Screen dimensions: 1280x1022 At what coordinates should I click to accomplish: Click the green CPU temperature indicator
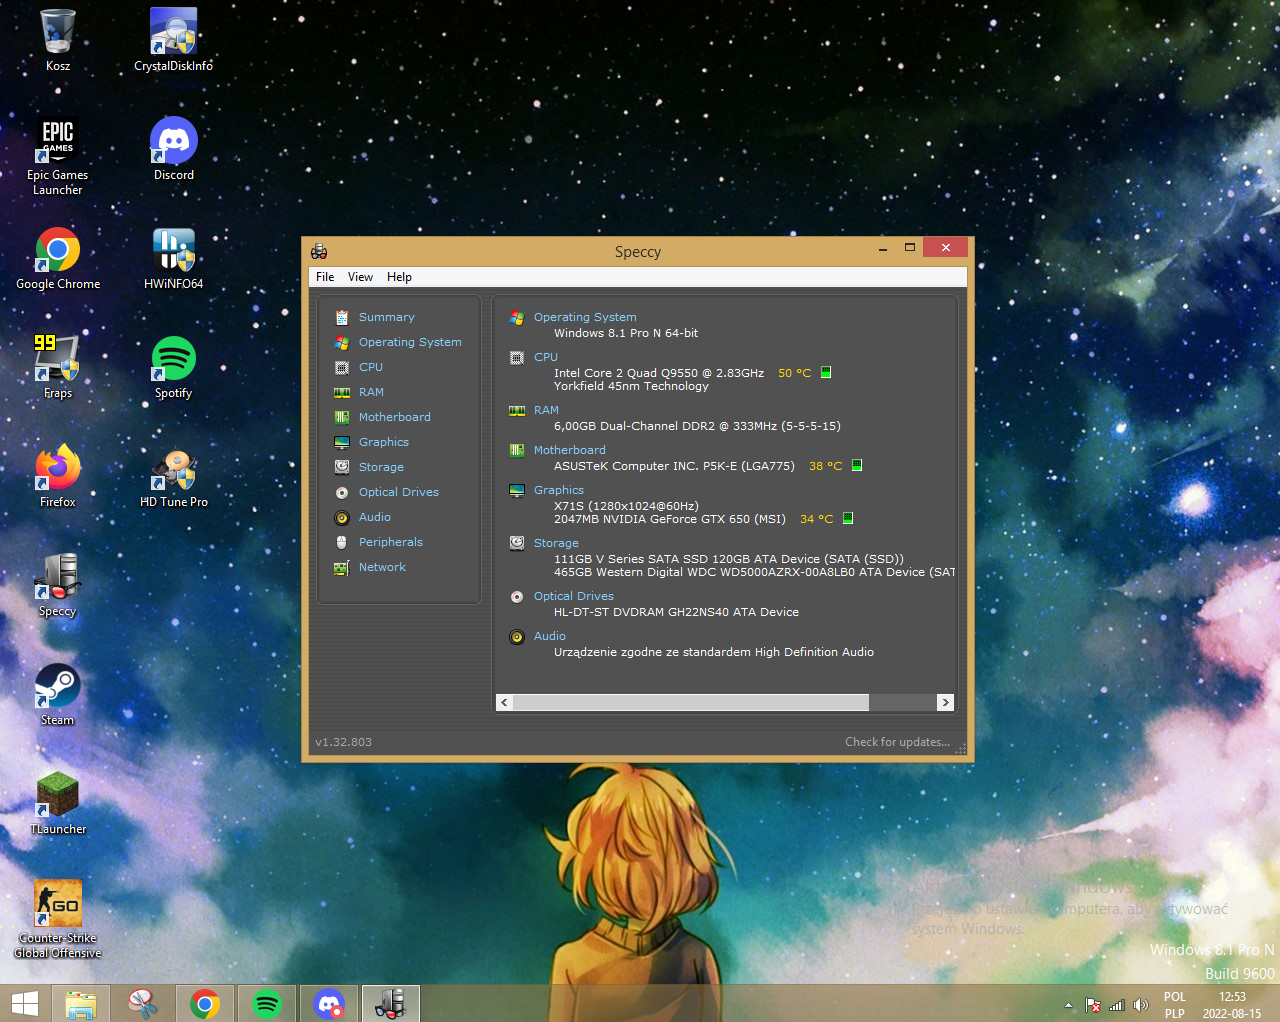coord(826,372)
